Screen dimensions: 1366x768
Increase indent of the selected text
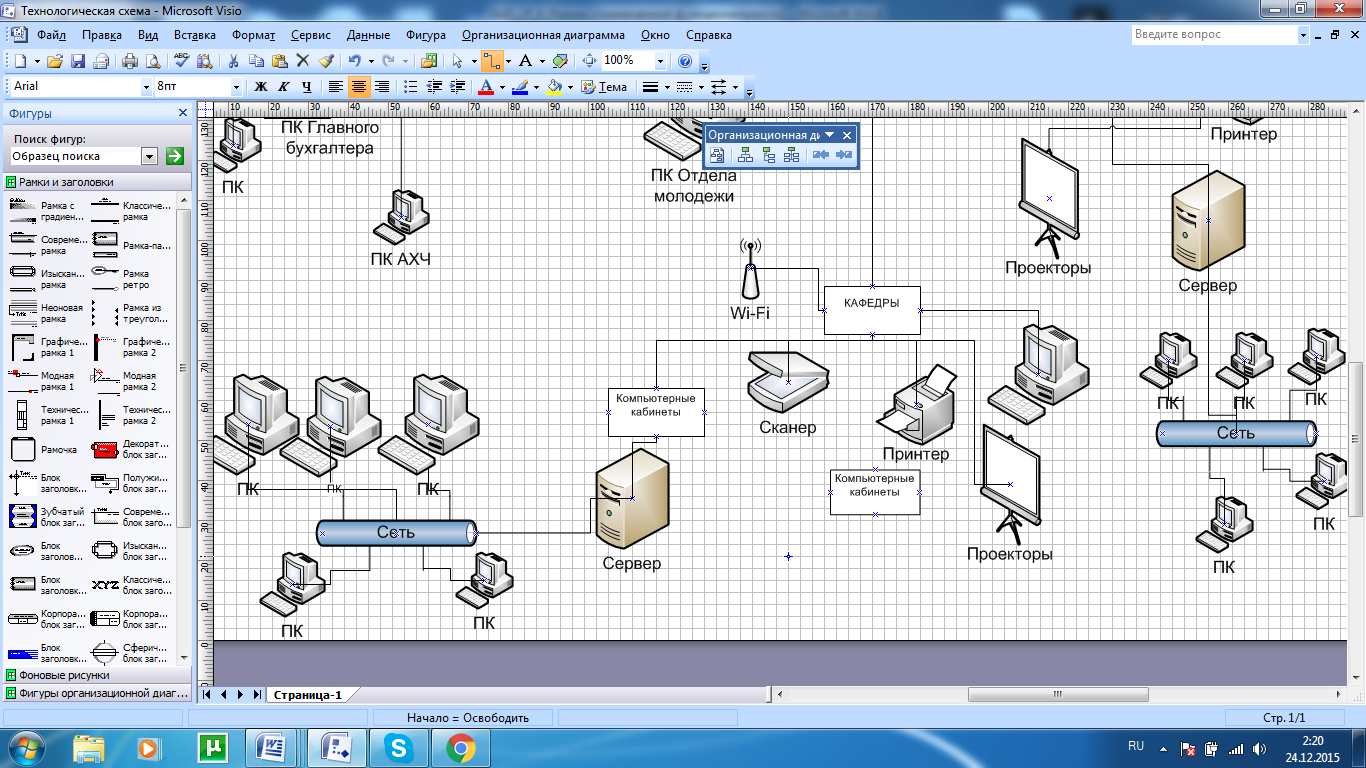[458, 87]
